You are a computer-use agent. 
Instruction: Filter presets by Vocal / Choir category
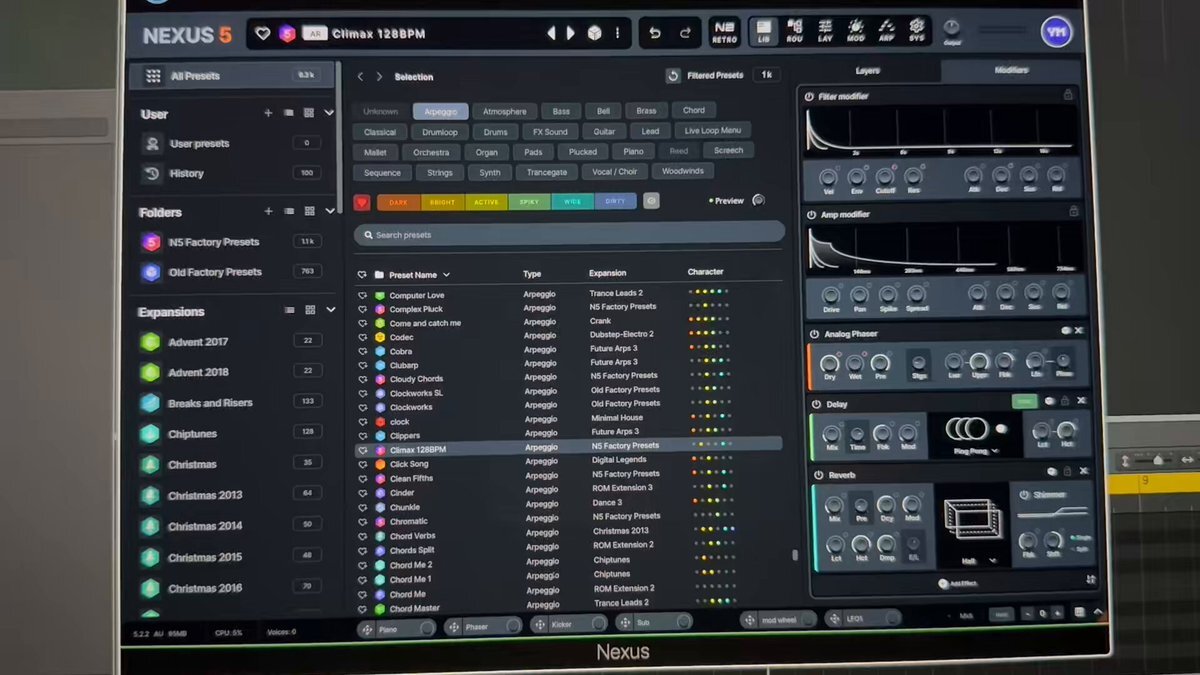(615, 172)
